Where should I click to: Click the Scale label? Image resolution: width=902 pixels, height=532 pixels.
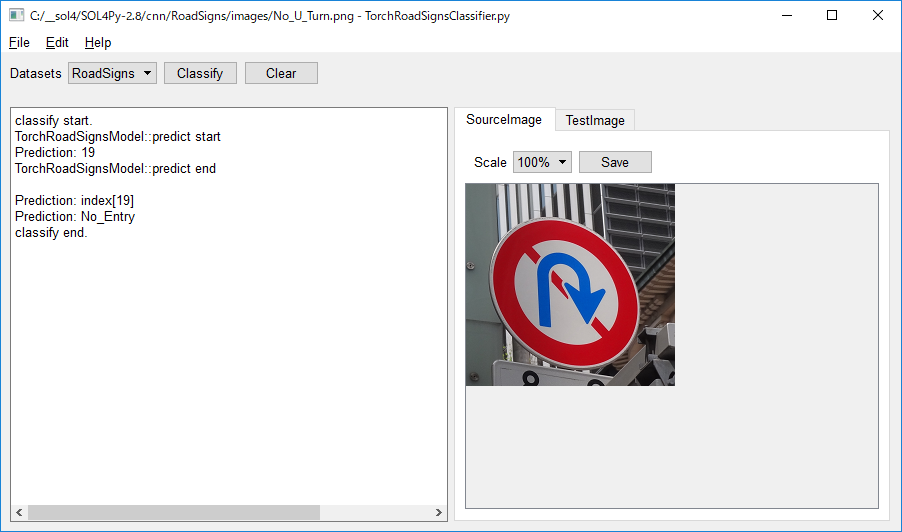(x=490, y=163)
